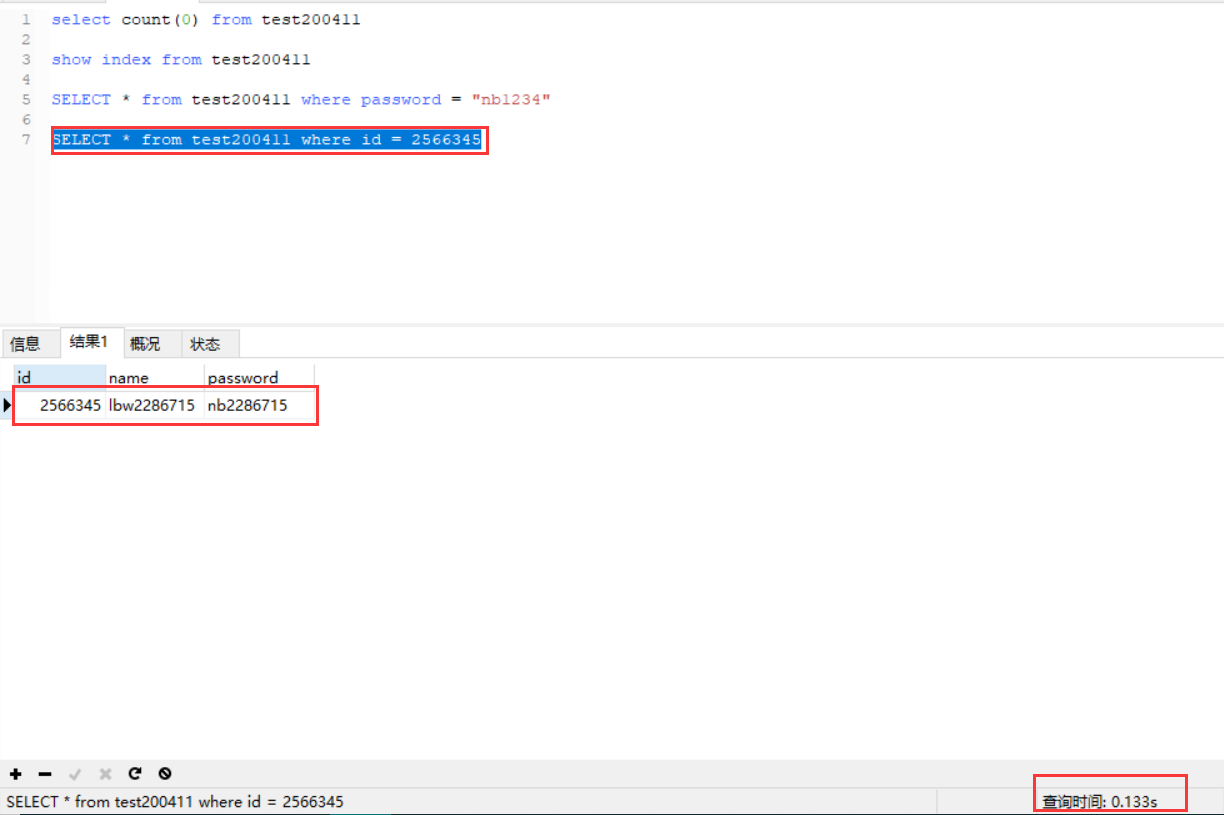1224x815 pixels.
Task: Click the apply changes checkmark icon
Action: [x=75, y=774]
